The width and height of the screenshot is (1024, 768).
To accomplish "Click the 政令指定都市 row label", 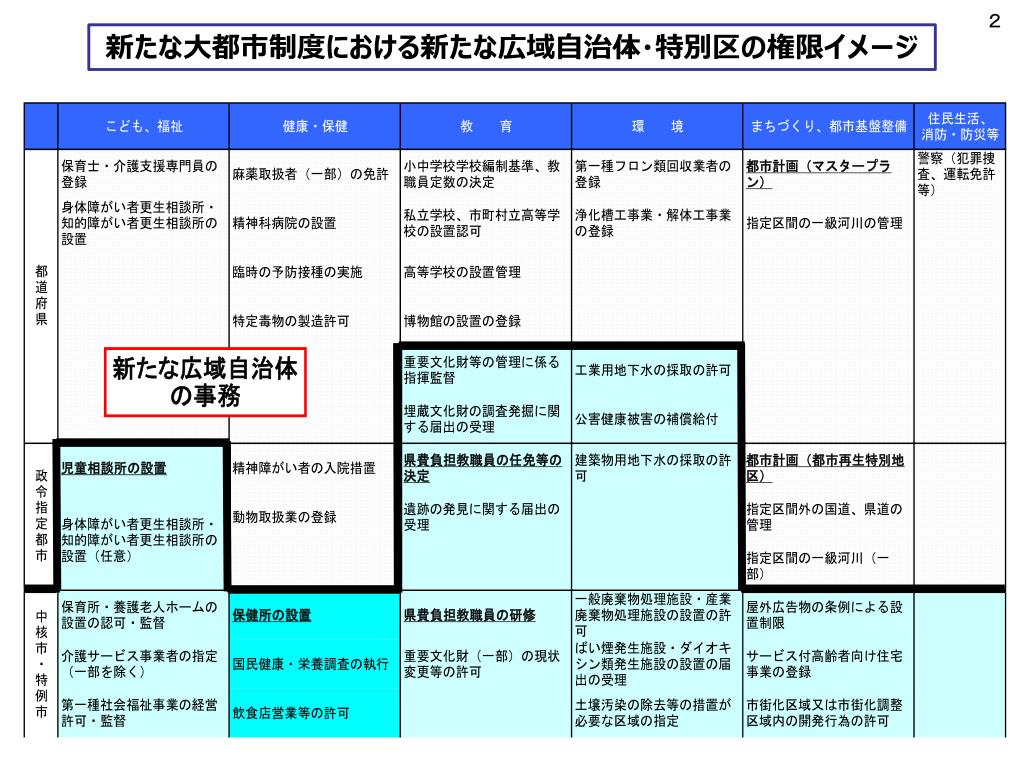I will [x=41, y=515].
